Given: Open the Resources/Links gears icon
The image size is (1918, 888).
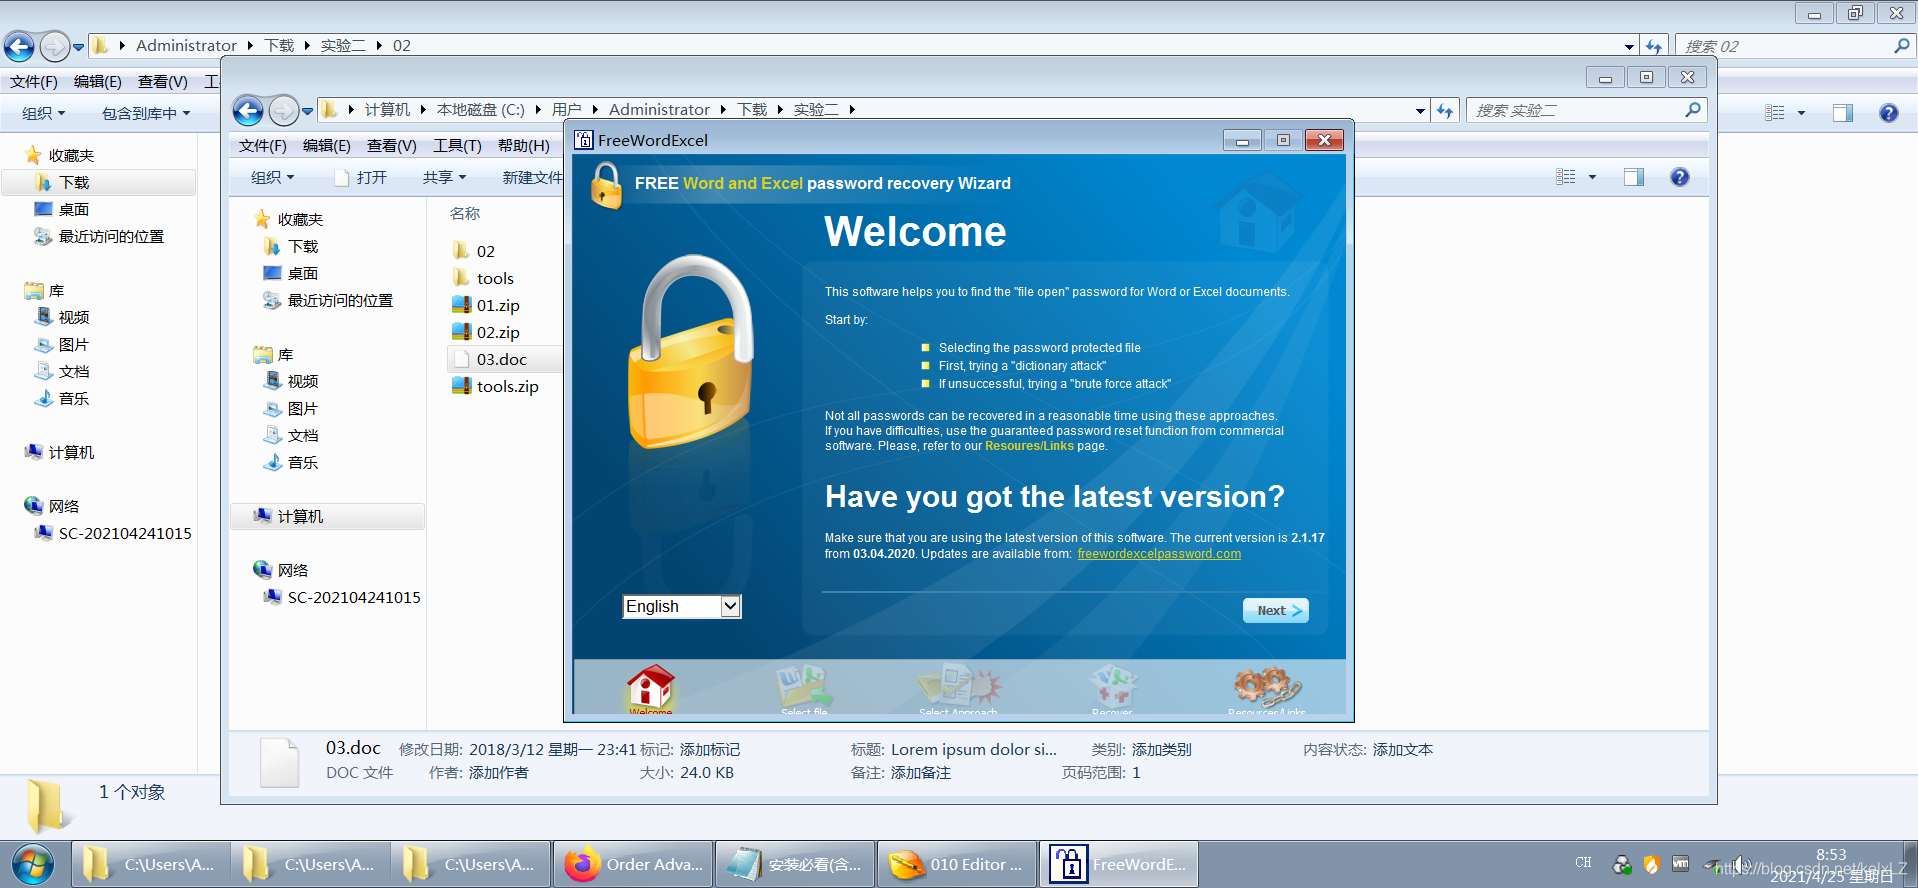Looking at the screenshot, I should click(1267, 688).
